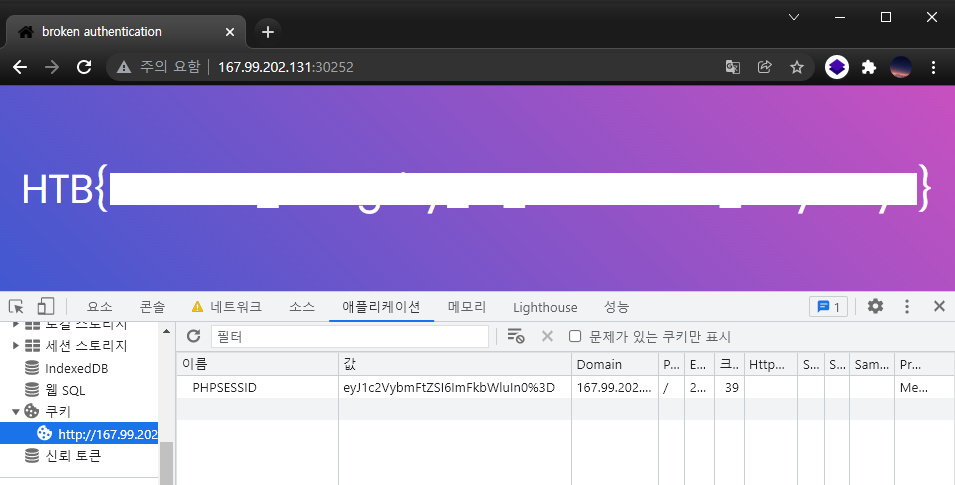Select 신뢰 토큰 in the sidebar
This screenshot has width=955, height=485.
click(73, 456)
